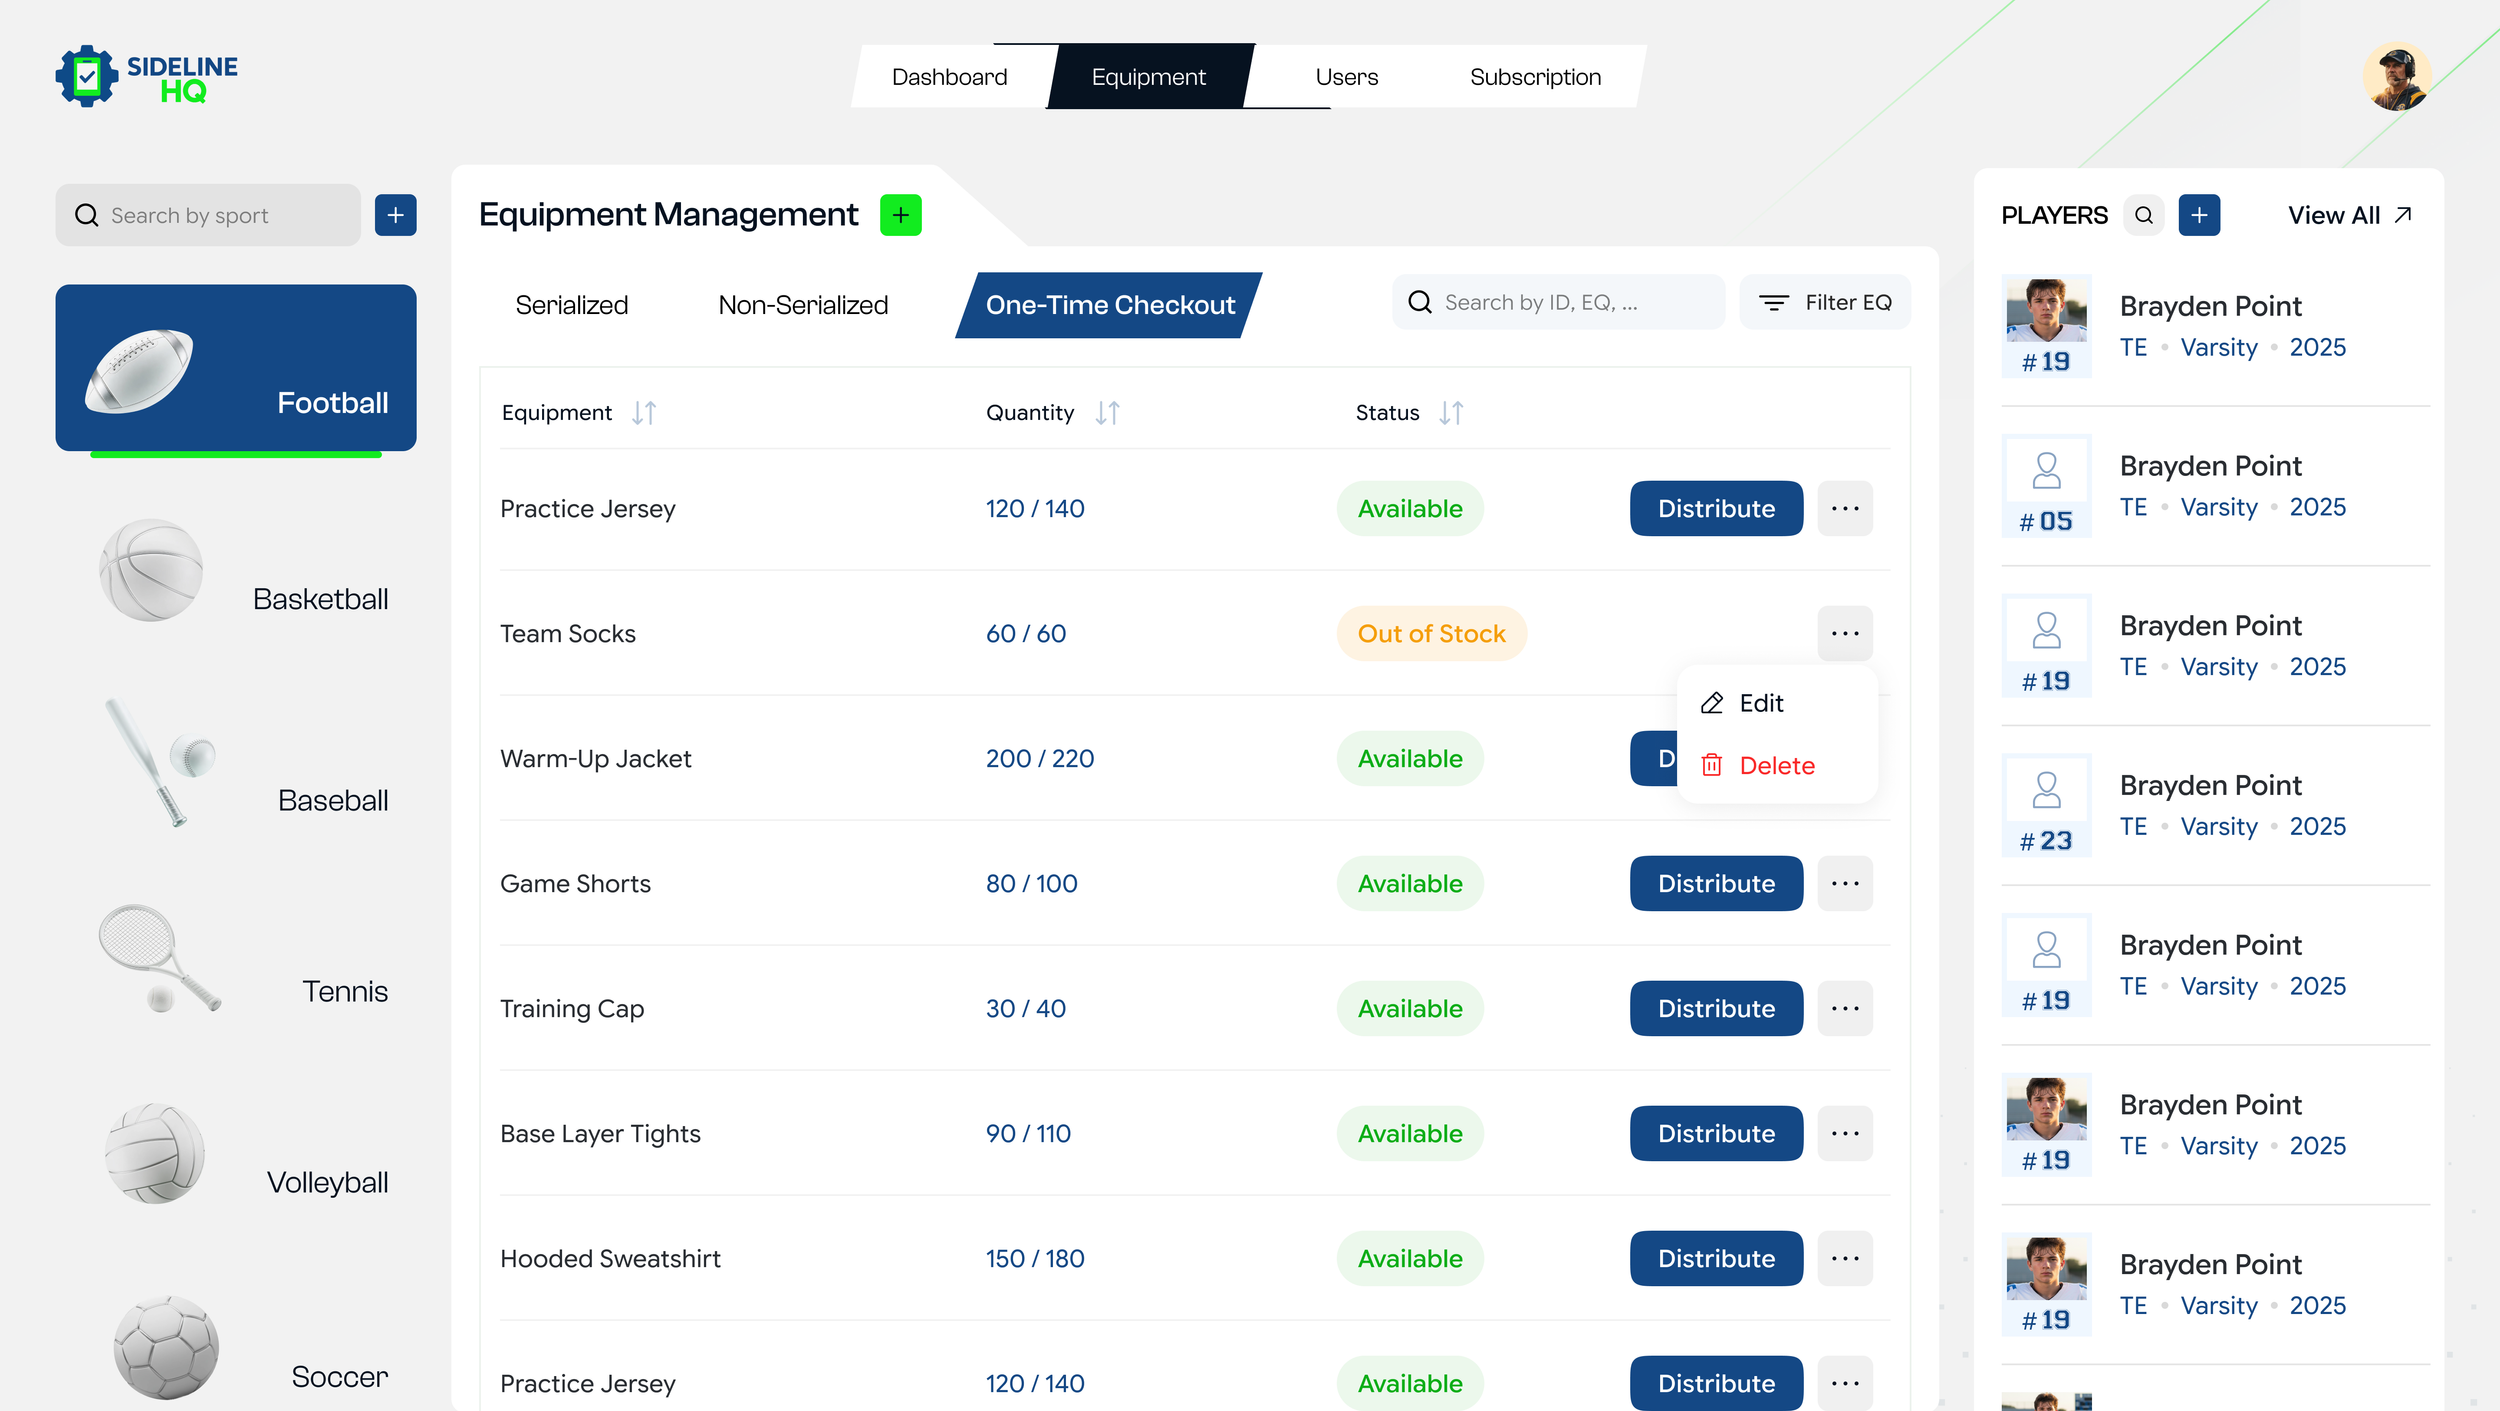Viewport: 2500px width, 1411px height.
Task: Sort by Status column arrows
Action: point(1451,413)
